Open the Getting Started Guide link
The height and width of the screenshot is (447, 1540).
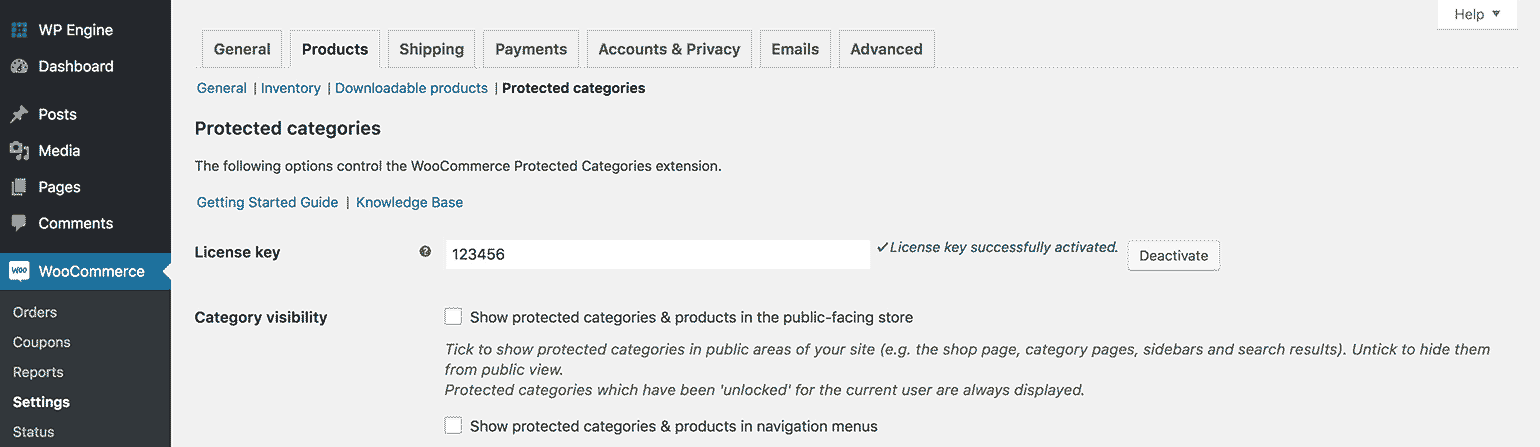pos(267,202)
